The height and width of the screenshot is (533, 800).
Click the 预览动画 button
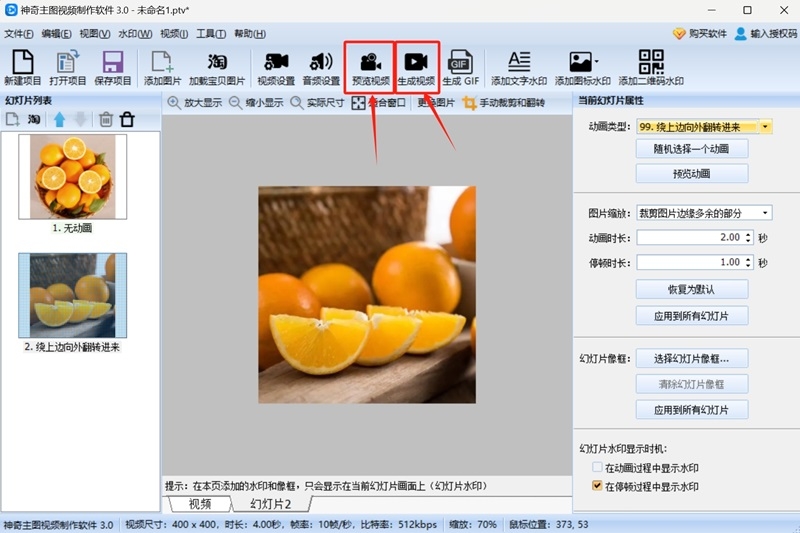coord(692,173)
